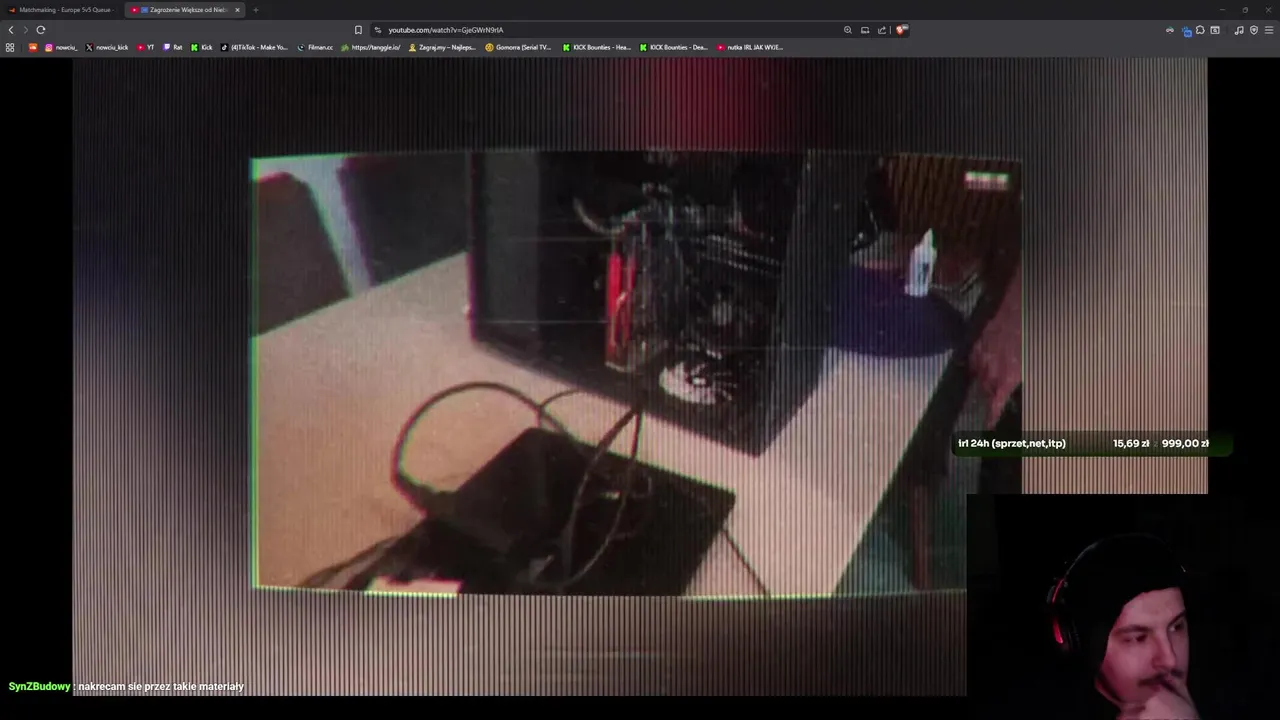Open Brave Shields lion icon
Screen dimensions: 1280x720
pos(901,30)
